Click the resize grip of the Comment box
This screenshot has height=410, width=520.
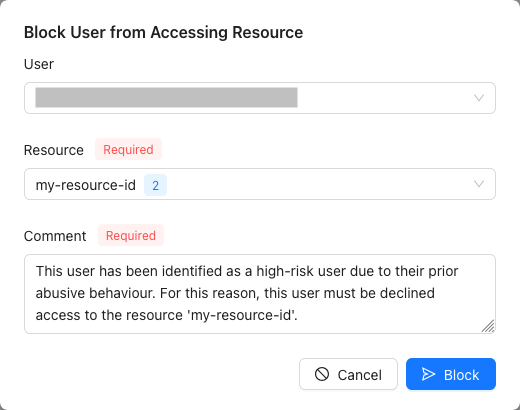(x=488, y=326)
